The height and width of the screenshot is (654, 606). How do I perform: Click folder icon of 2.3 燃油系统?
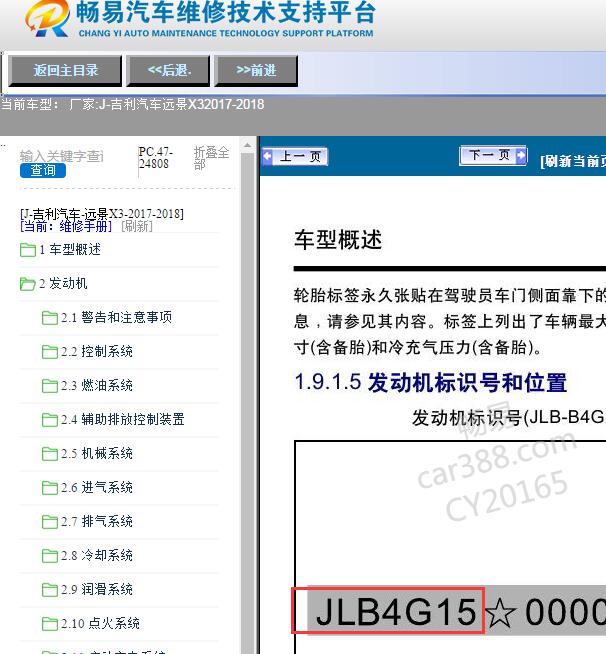point(50,386)
